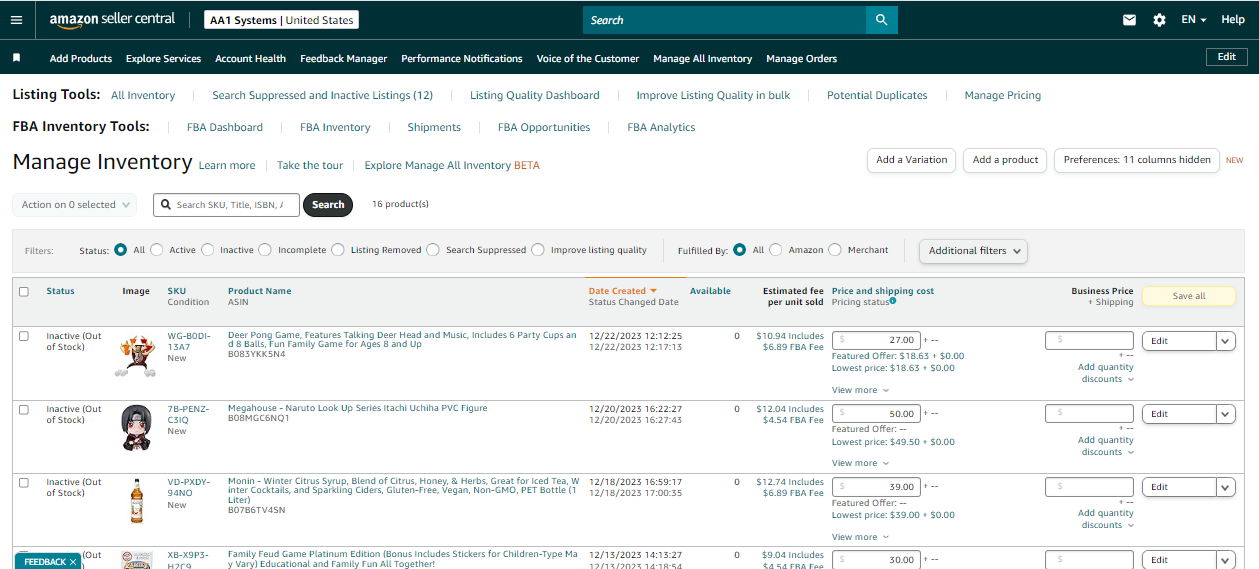1259x569 pixels.
Task: Open Feedback Manager
Action: click(344, 59)
